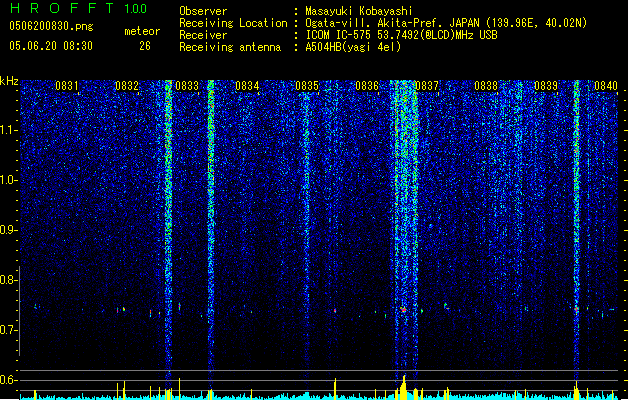Click the 0835 time marker
629x400 pixels.
pos(307,86)
